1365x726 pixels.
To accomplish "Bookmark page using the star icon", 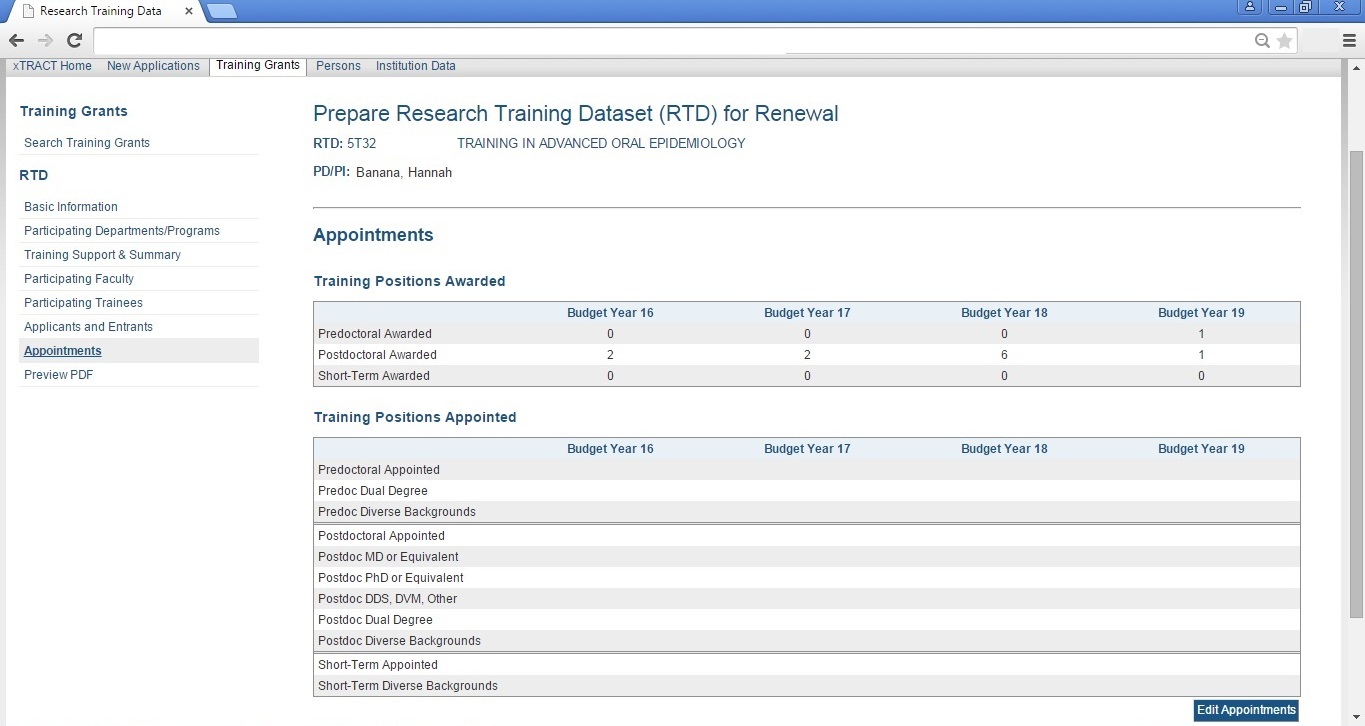I will point(1284,40).
